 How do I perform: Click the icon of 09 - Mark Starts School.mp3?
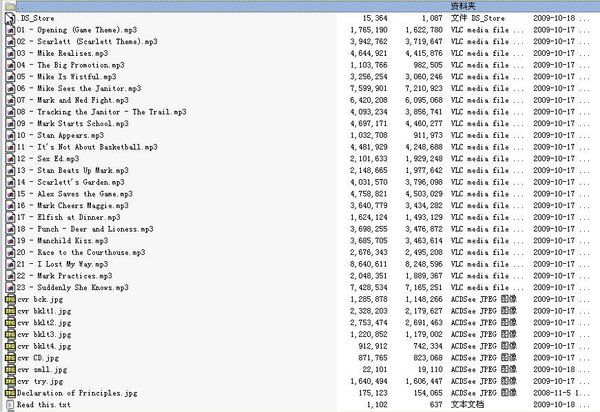(10, 124)
